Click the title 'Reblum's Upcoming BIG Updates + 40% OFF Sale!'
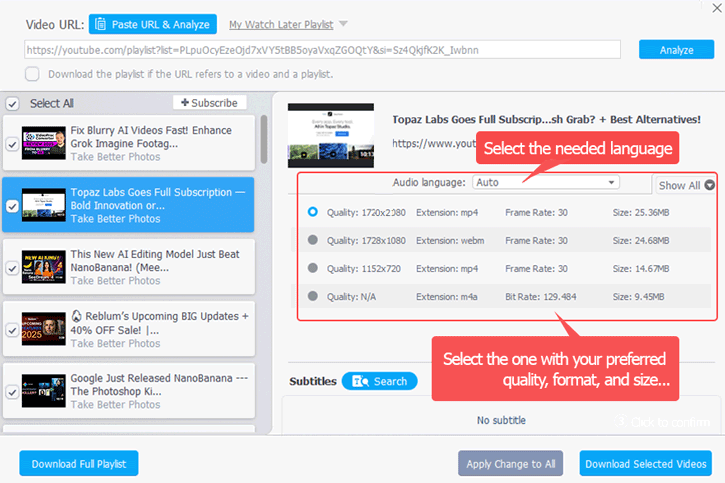This screenshot has height=483, width=725. click(160, 323)
